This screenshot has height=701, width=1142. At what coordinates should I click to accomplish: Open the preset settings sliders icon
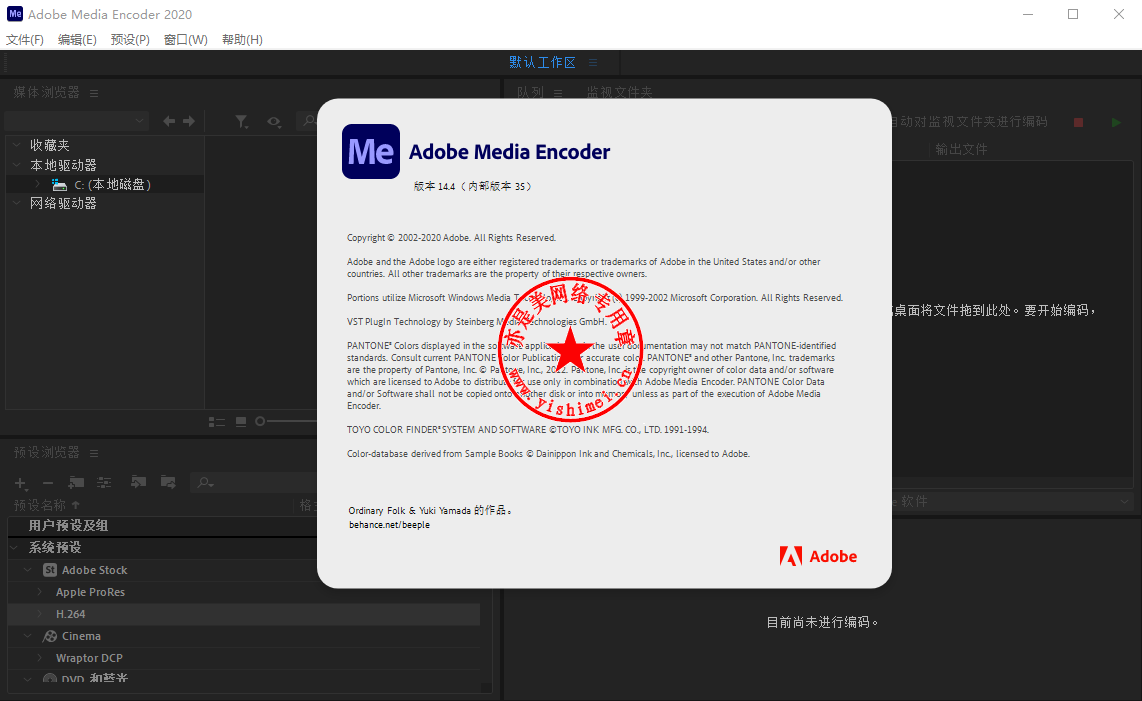pos(104,482)
